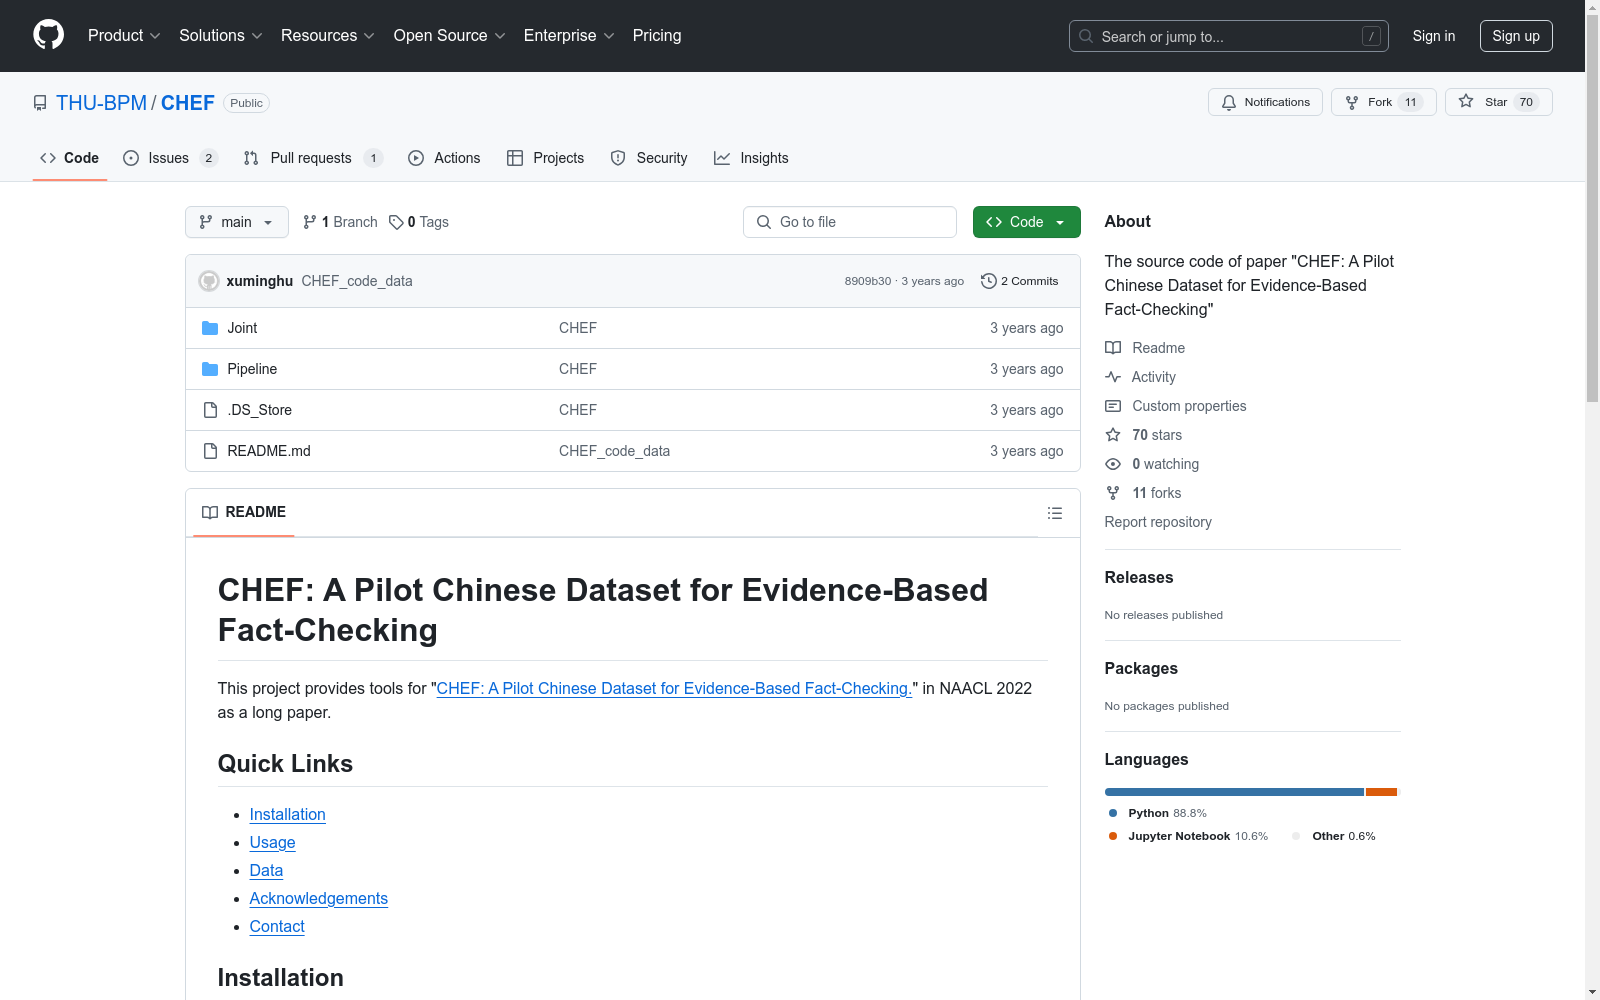This screenshot has width=1600, height=1000.
Task: Expand the Open Source menu
Action: click(450, 35)
